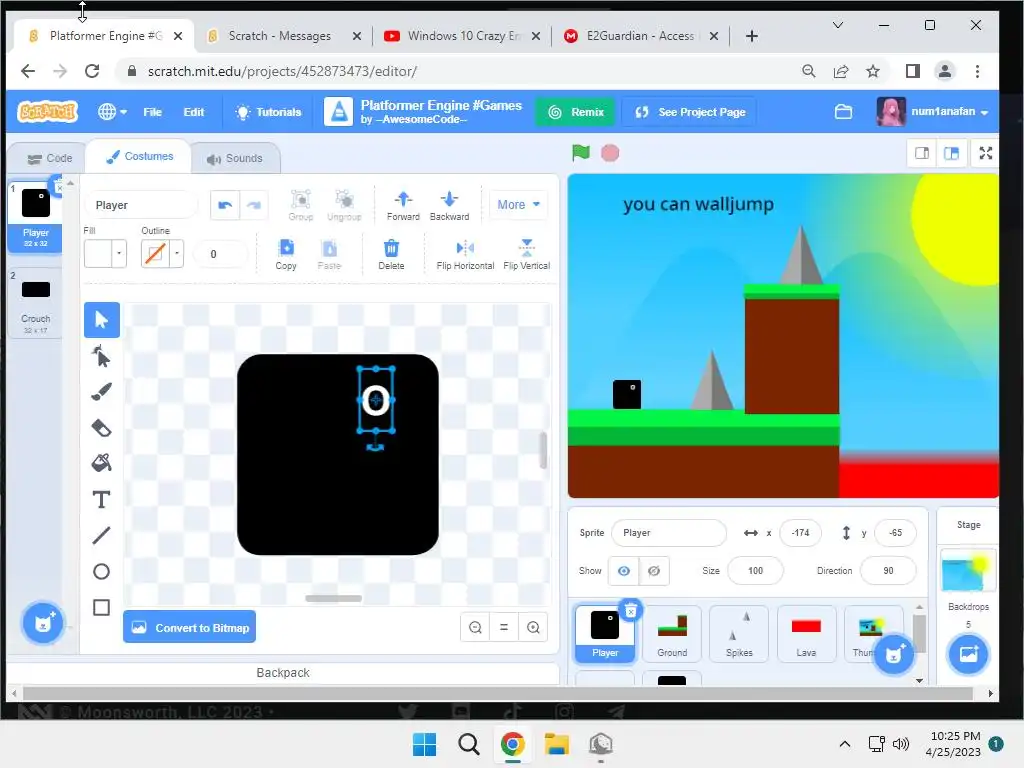Select the Spikes sprite

pos(739,633)
